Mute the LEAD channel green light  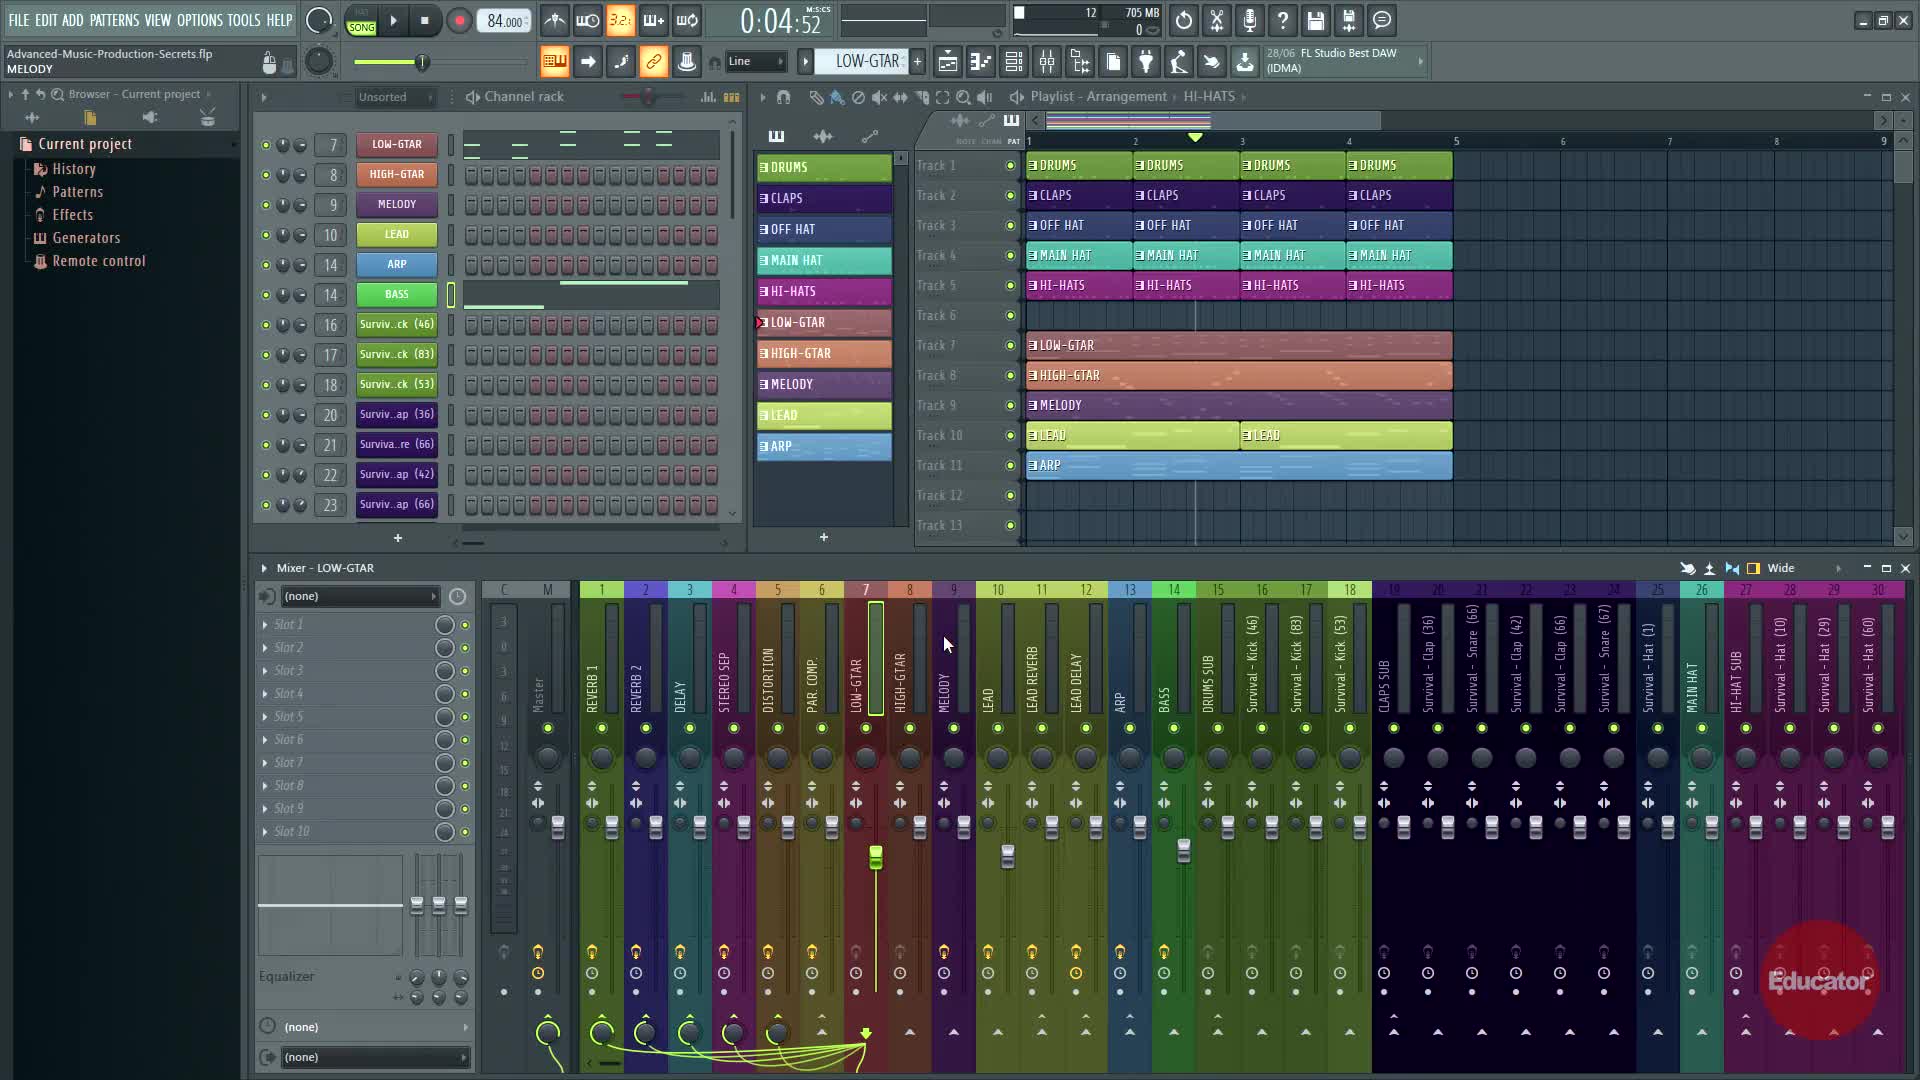coord(265,235)
